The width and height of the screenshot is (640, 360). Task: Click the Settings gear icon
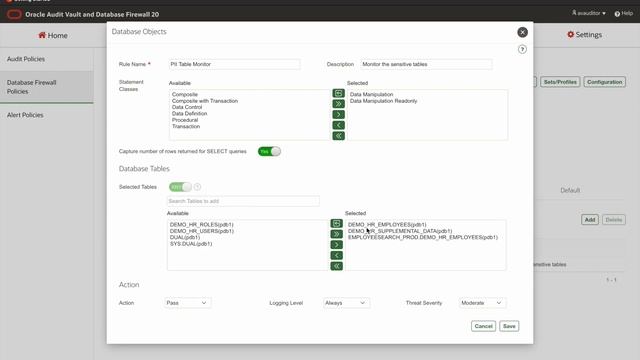point(571,35)
